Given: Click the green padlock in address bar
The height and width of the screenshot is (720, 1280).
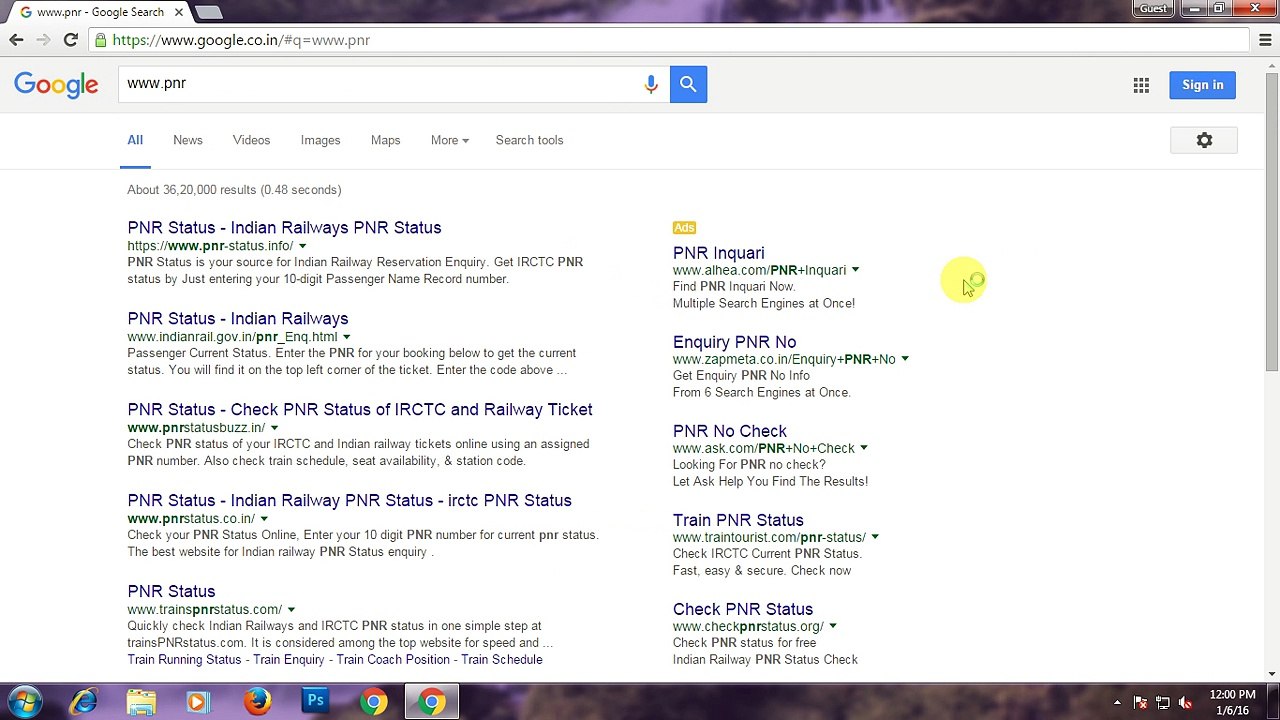Looking at the screenshot, I should point(101,40).
